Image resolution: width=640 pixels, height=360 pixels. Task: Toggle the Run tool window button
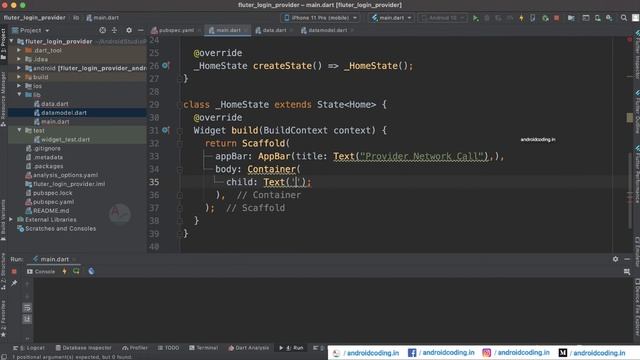point(291,348)
